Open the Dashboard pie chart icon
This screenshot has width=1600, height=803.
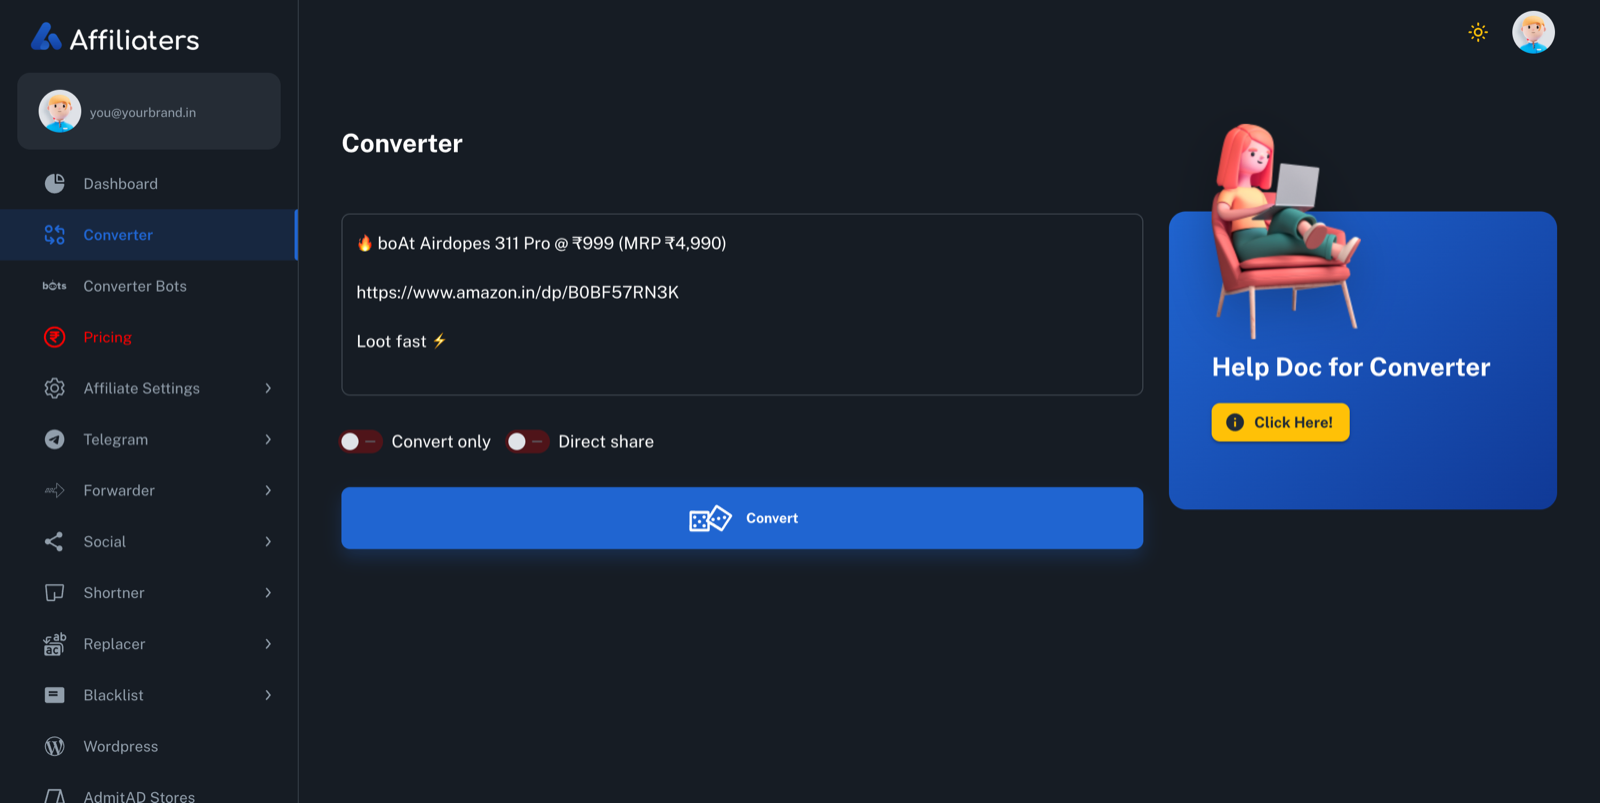point(55,184)
